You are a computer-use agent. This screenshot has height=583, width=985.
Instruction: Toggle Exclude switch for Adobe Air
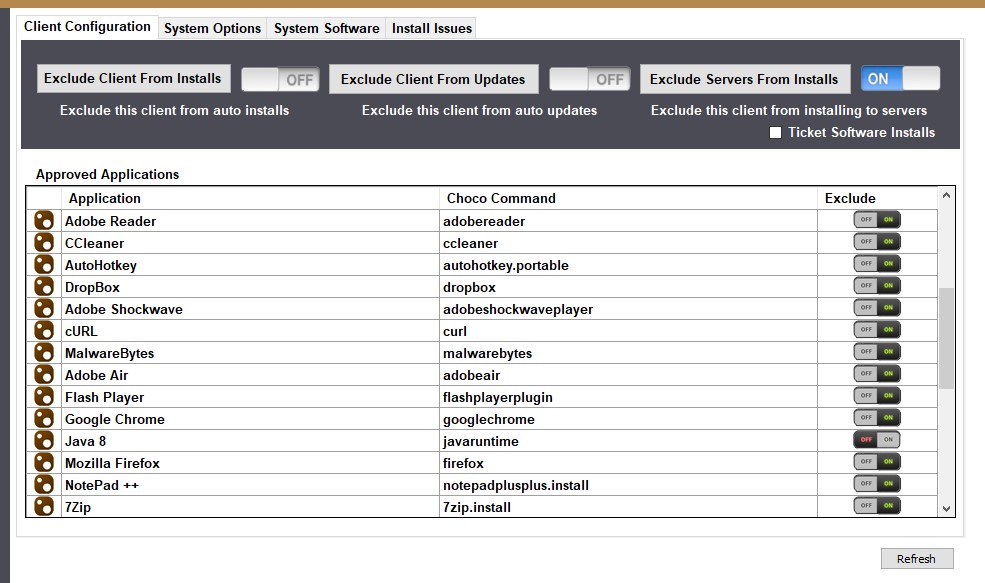(x=877, y=374)
